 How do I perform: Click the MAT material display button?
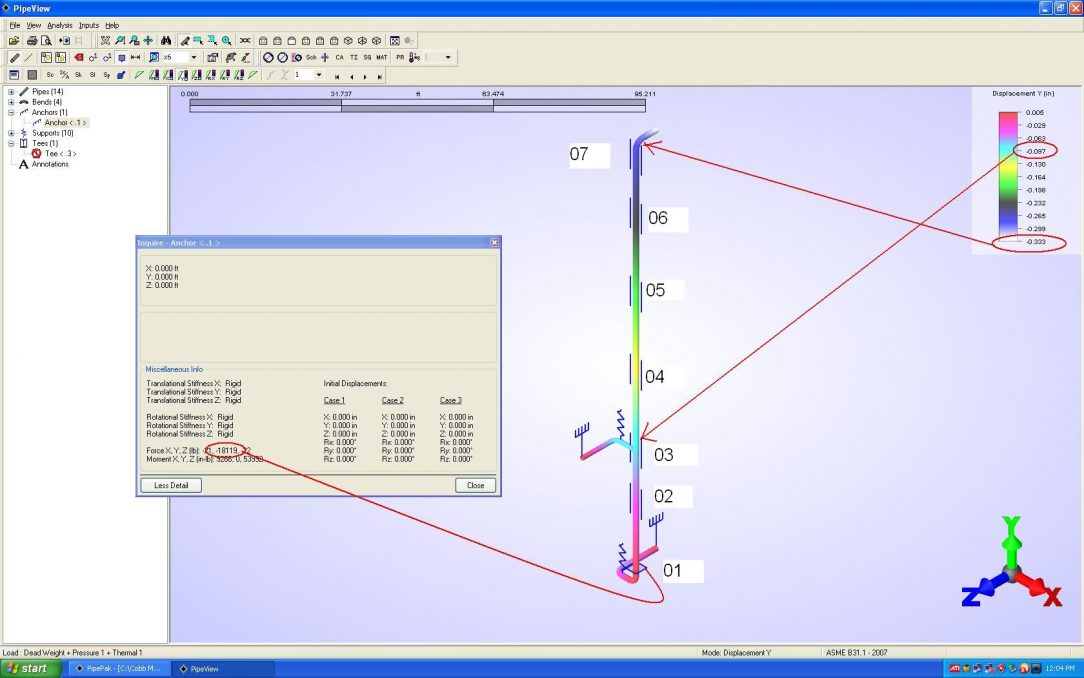pos(382,57)
